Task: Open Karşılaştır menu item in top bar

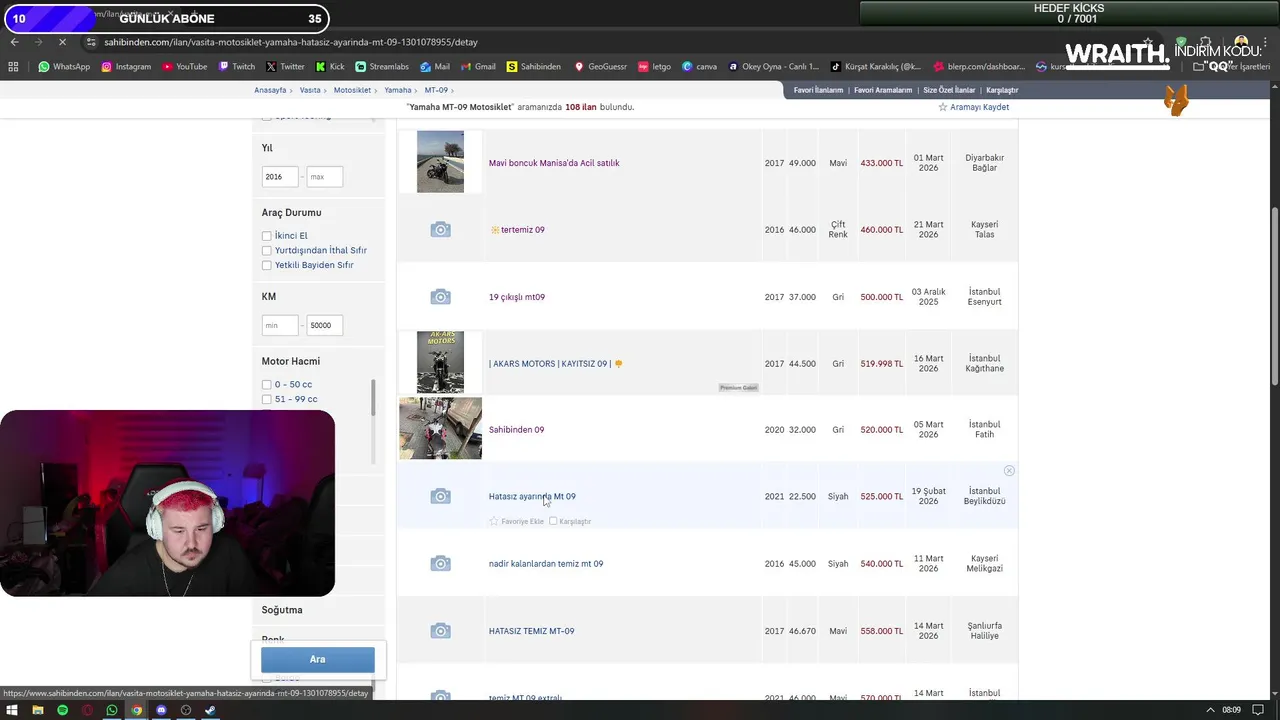Action: [1002, 90]
